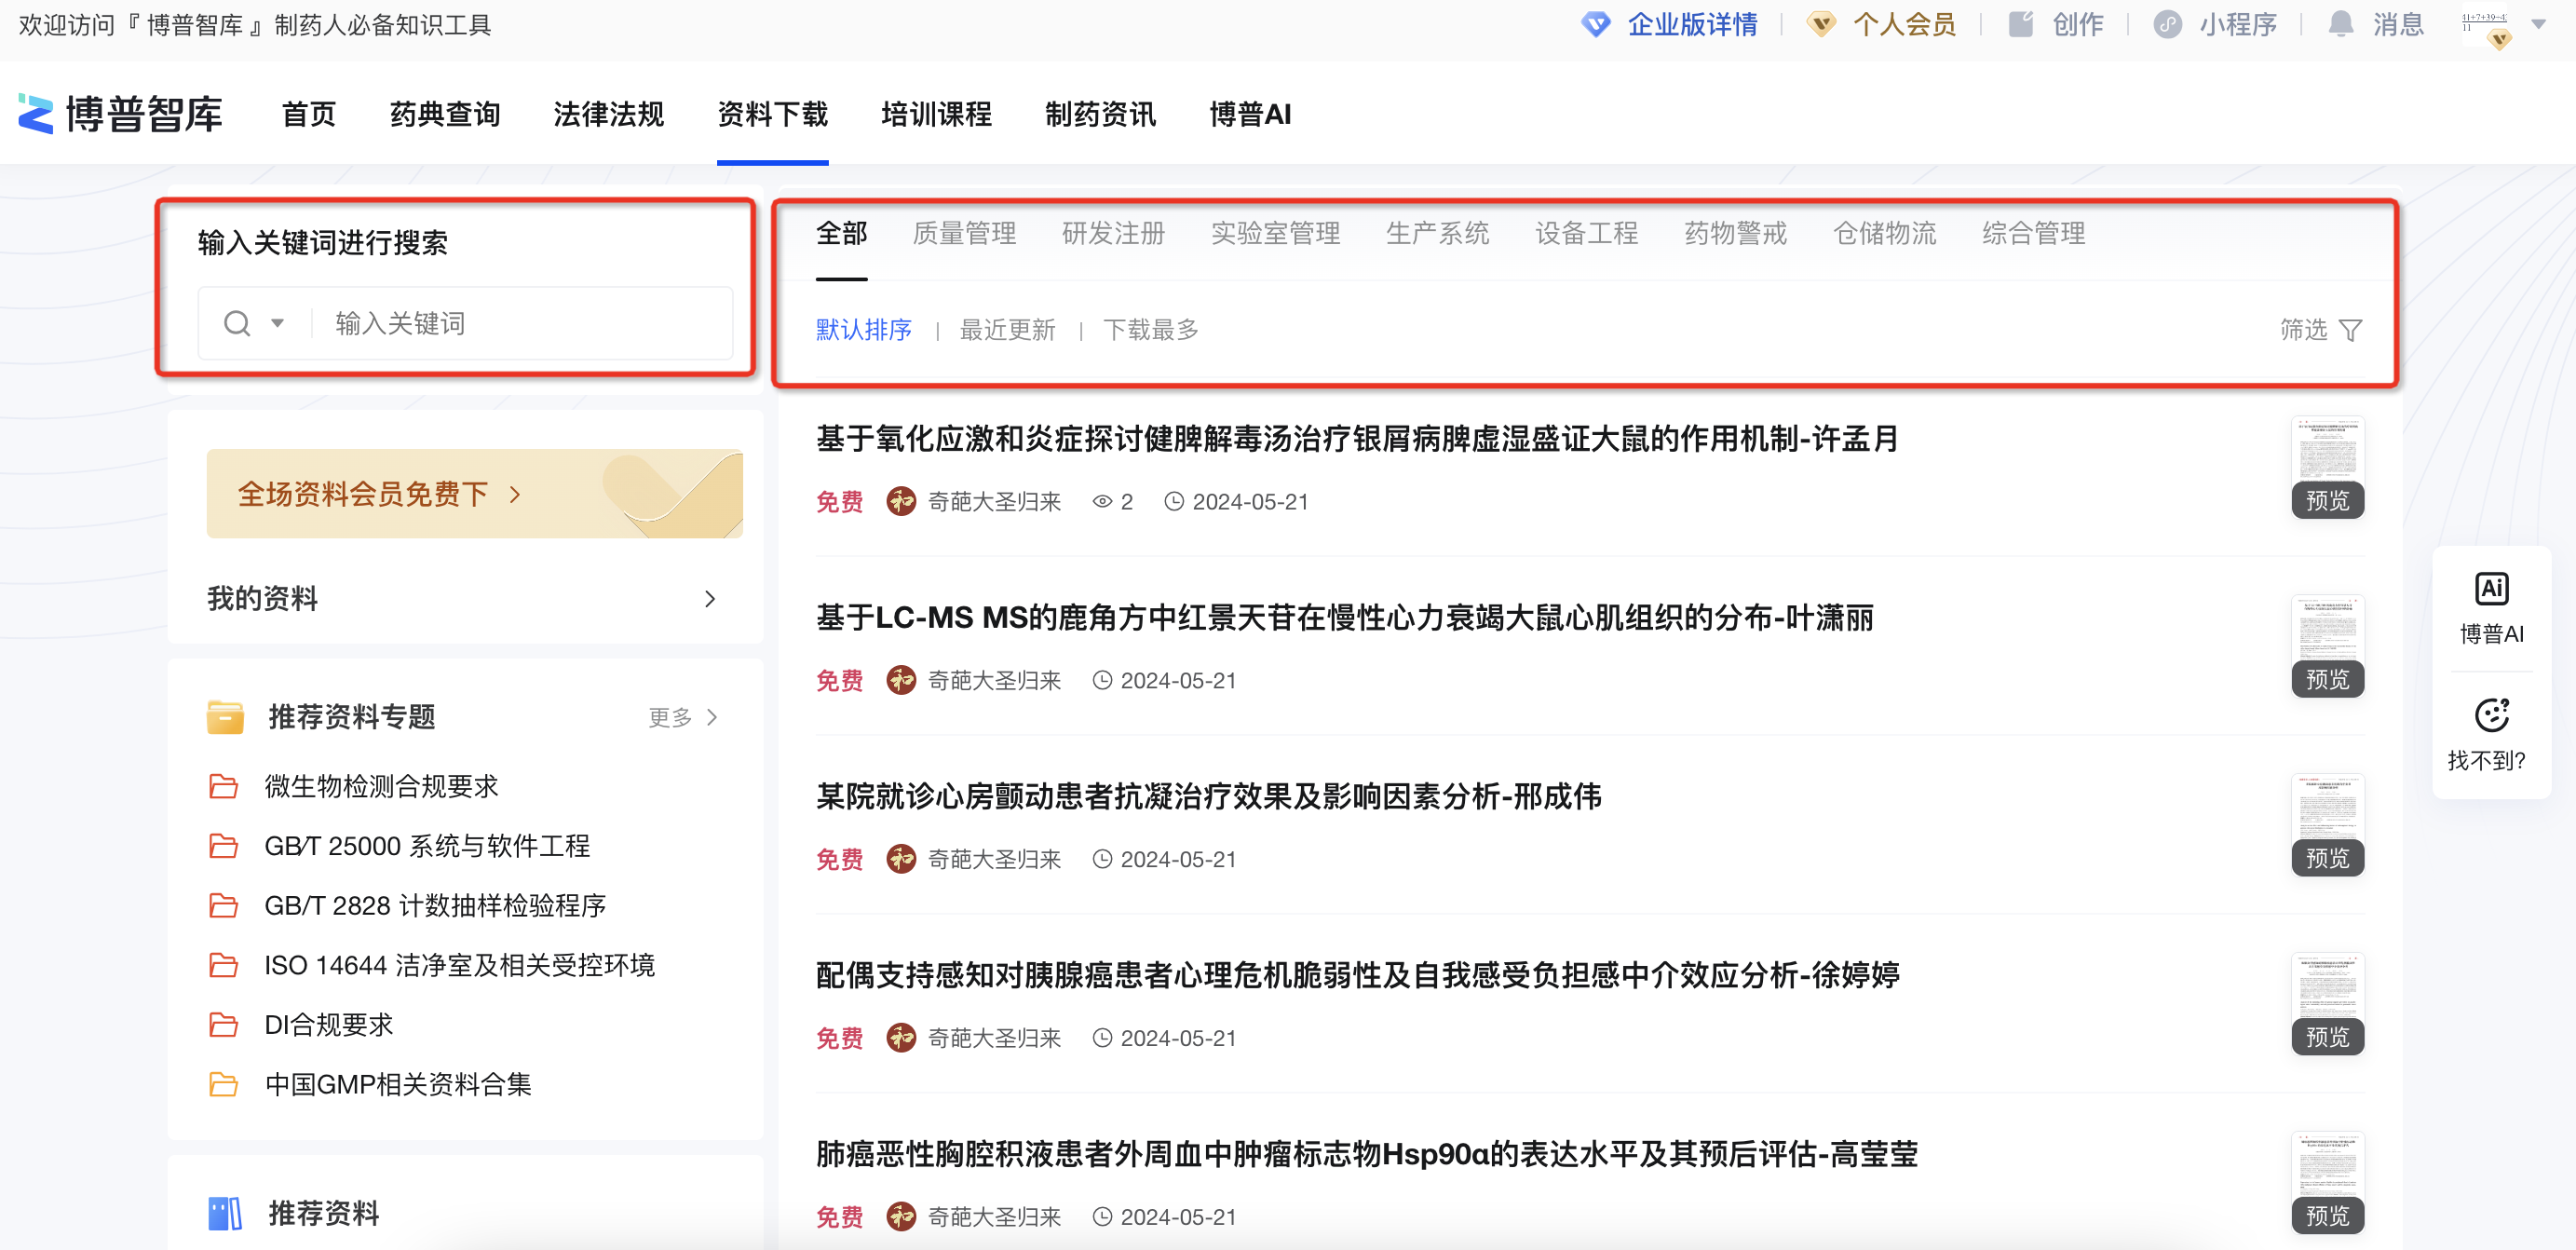
Task: Click the 创作 edit icon
Action: click(2021, 24)
